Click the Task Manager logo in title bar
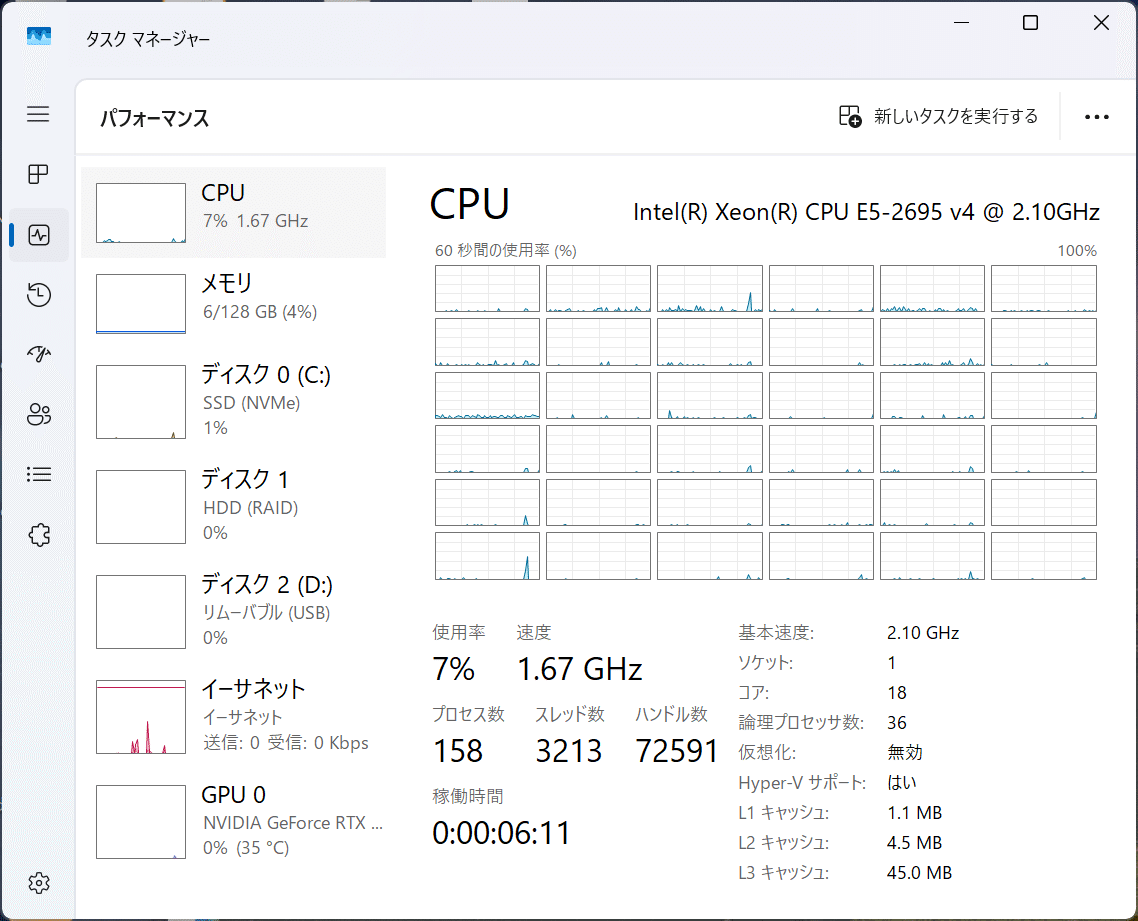This screenshot has width=1138, height=921. coord(38,35)
